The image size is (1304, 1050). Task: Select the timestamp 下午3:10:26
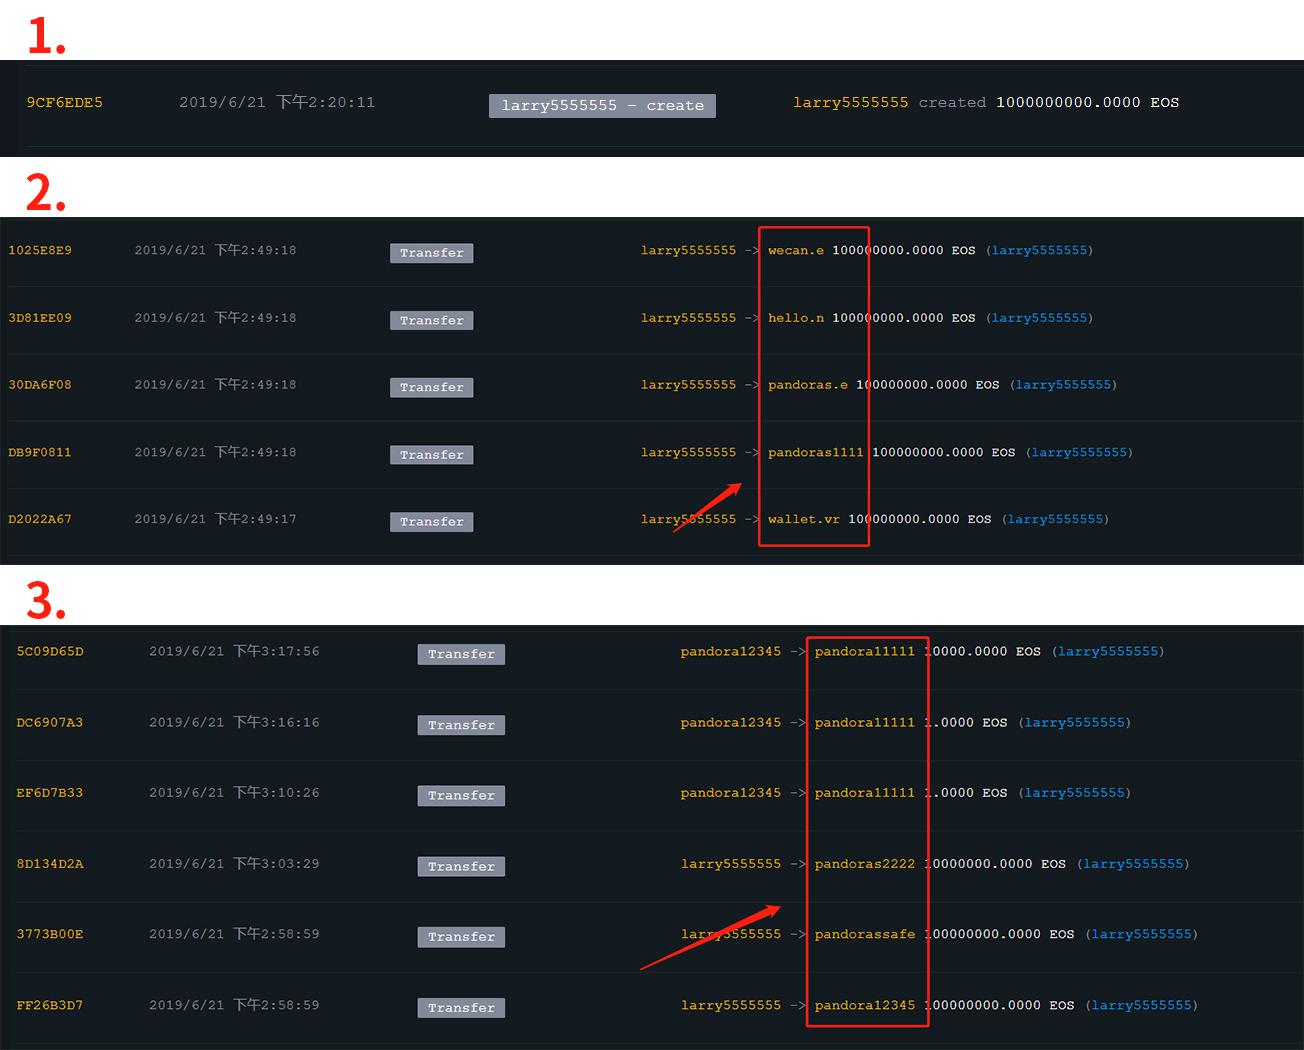coord(277,793)
